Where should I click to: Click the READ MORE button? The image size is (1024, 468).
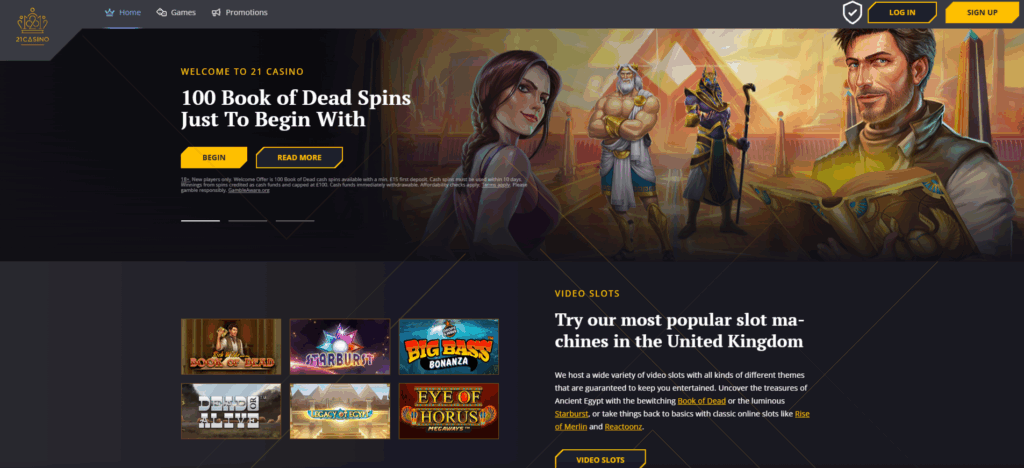299,157
